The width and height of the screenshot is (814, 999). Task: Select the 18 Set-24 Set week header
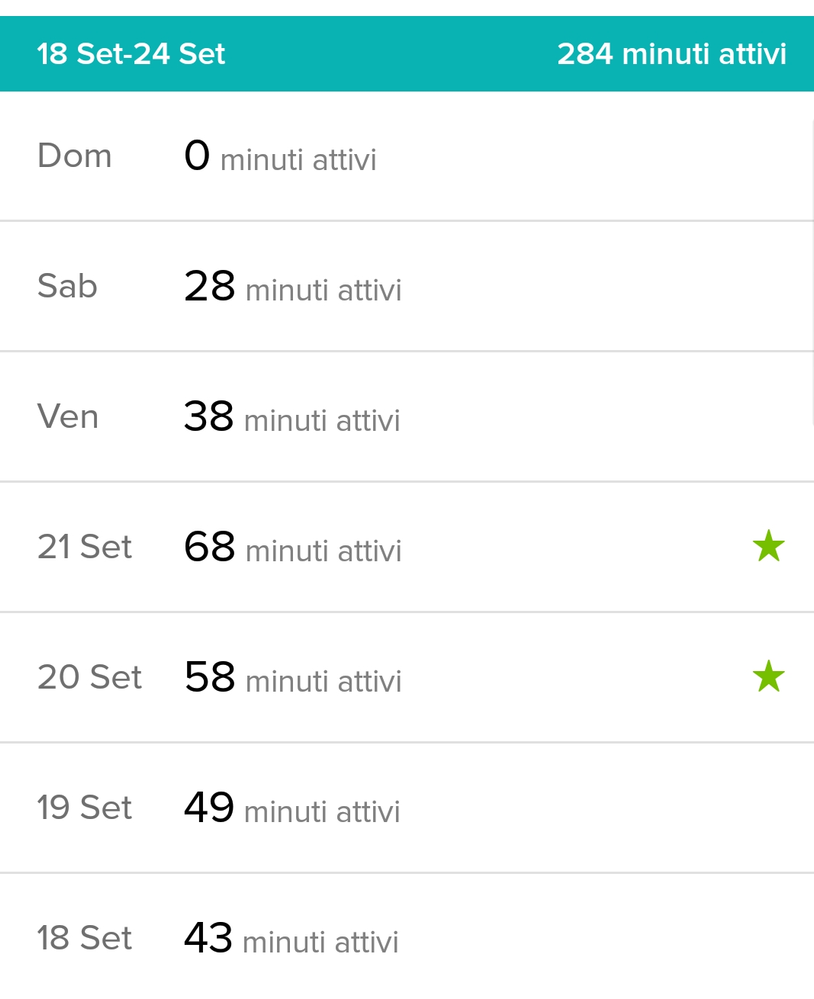[x=131, y=54]
